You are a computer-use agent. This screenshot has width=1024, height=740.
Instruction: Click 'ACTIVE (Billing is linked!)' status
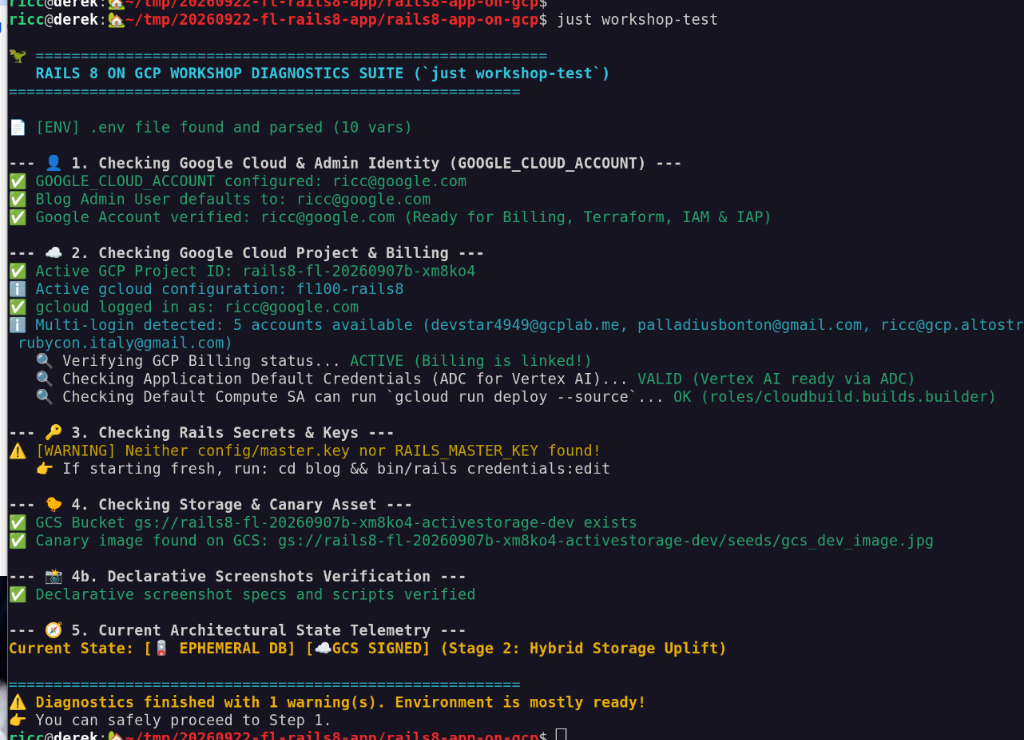[470, 361]
